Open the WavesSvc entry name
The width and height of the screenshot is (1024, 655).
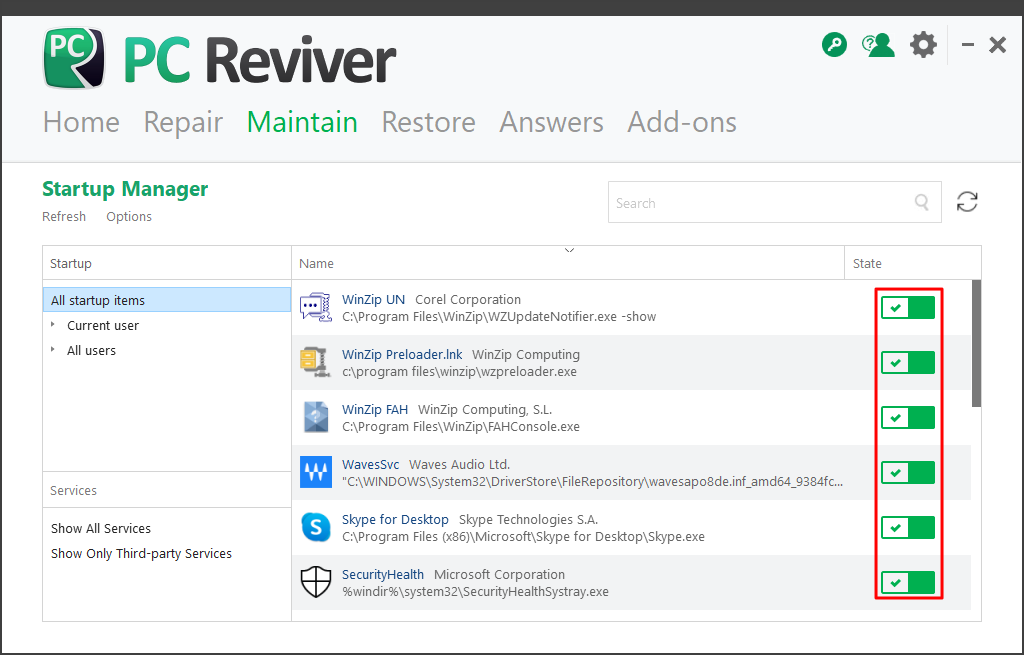(371, 464)
